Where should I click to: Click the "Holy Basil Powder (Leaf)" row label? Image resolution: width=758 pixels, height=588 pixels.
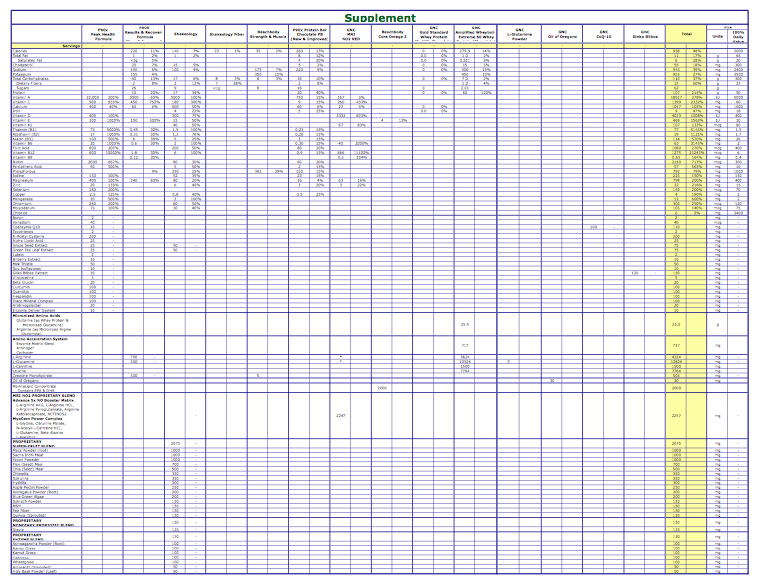point(34,572)
